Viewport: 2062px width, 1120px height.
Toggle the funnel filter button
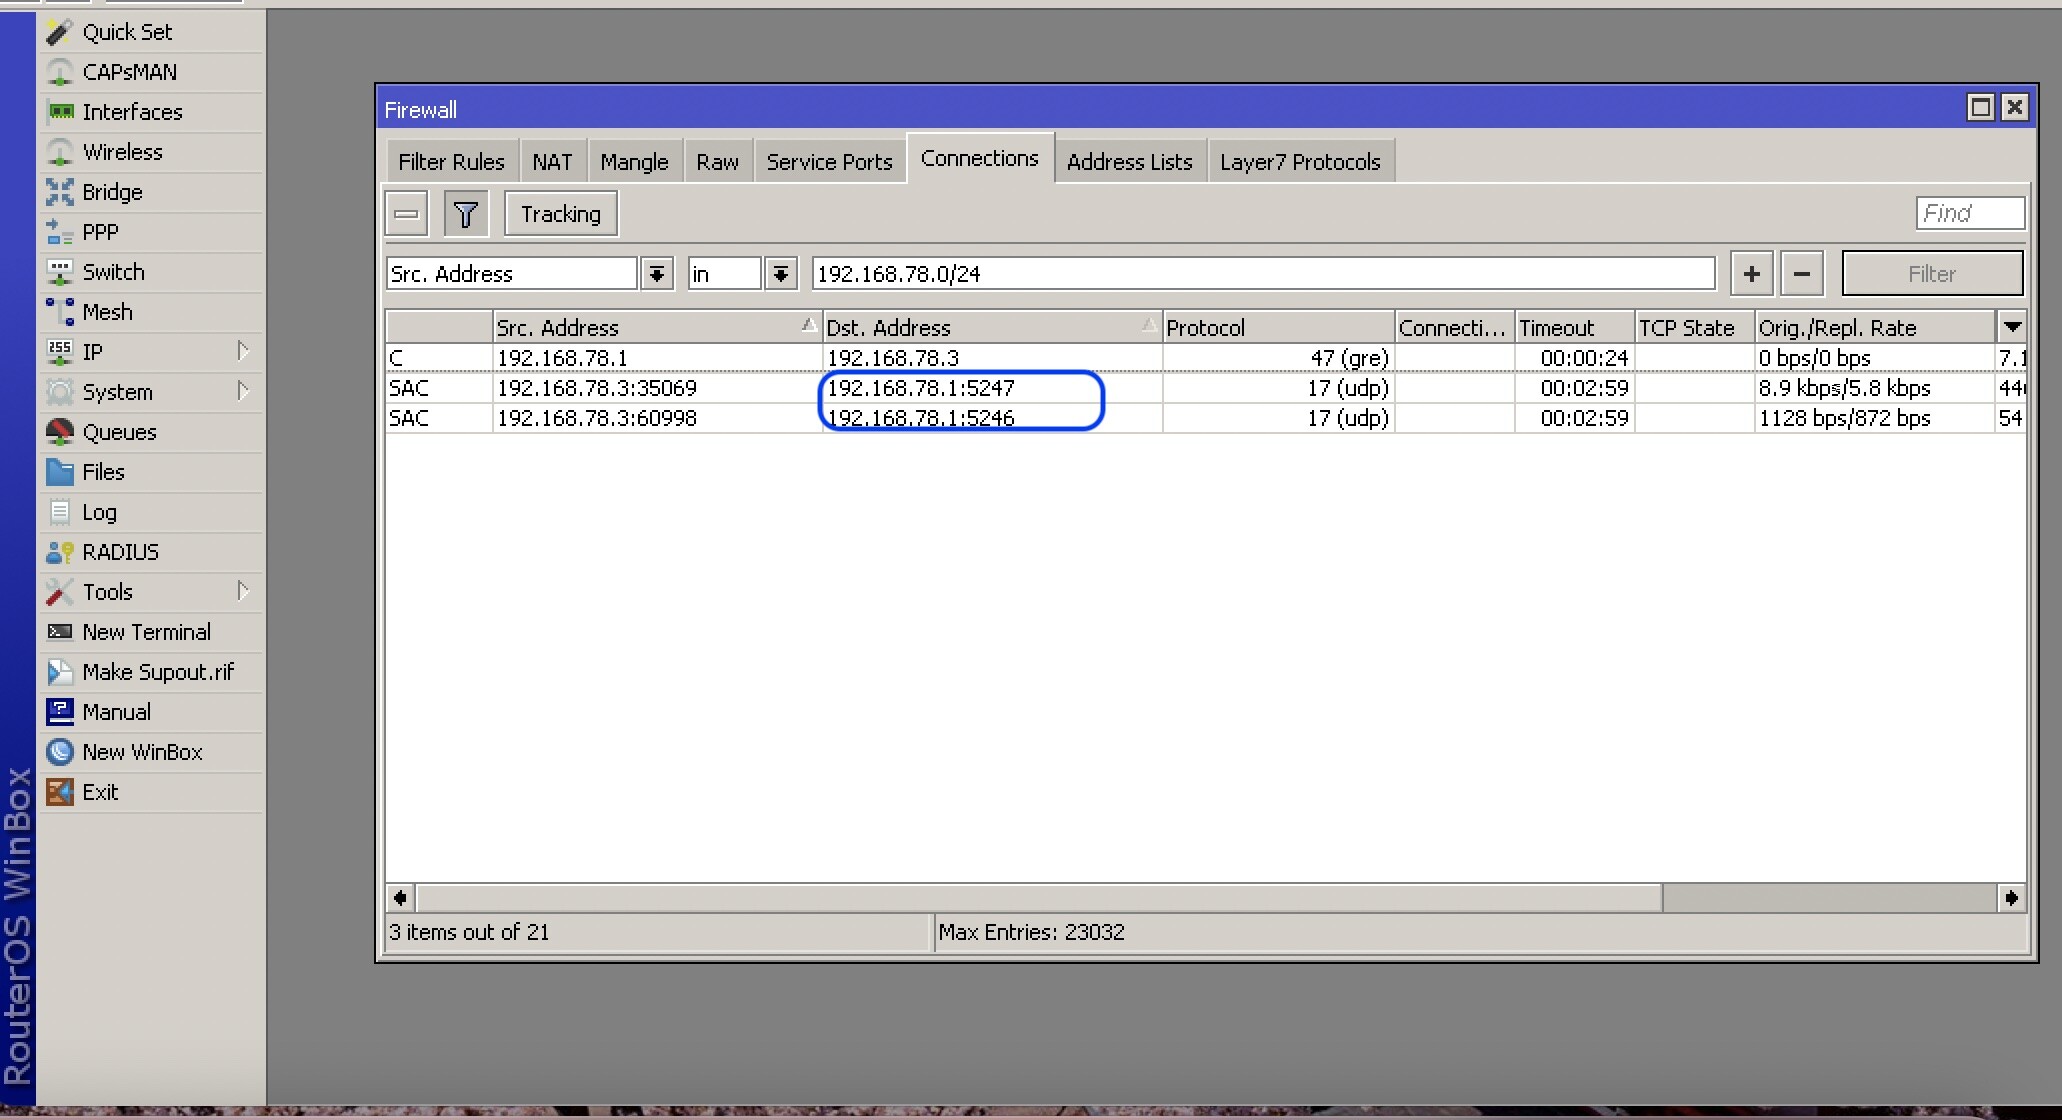pos(466,214)
